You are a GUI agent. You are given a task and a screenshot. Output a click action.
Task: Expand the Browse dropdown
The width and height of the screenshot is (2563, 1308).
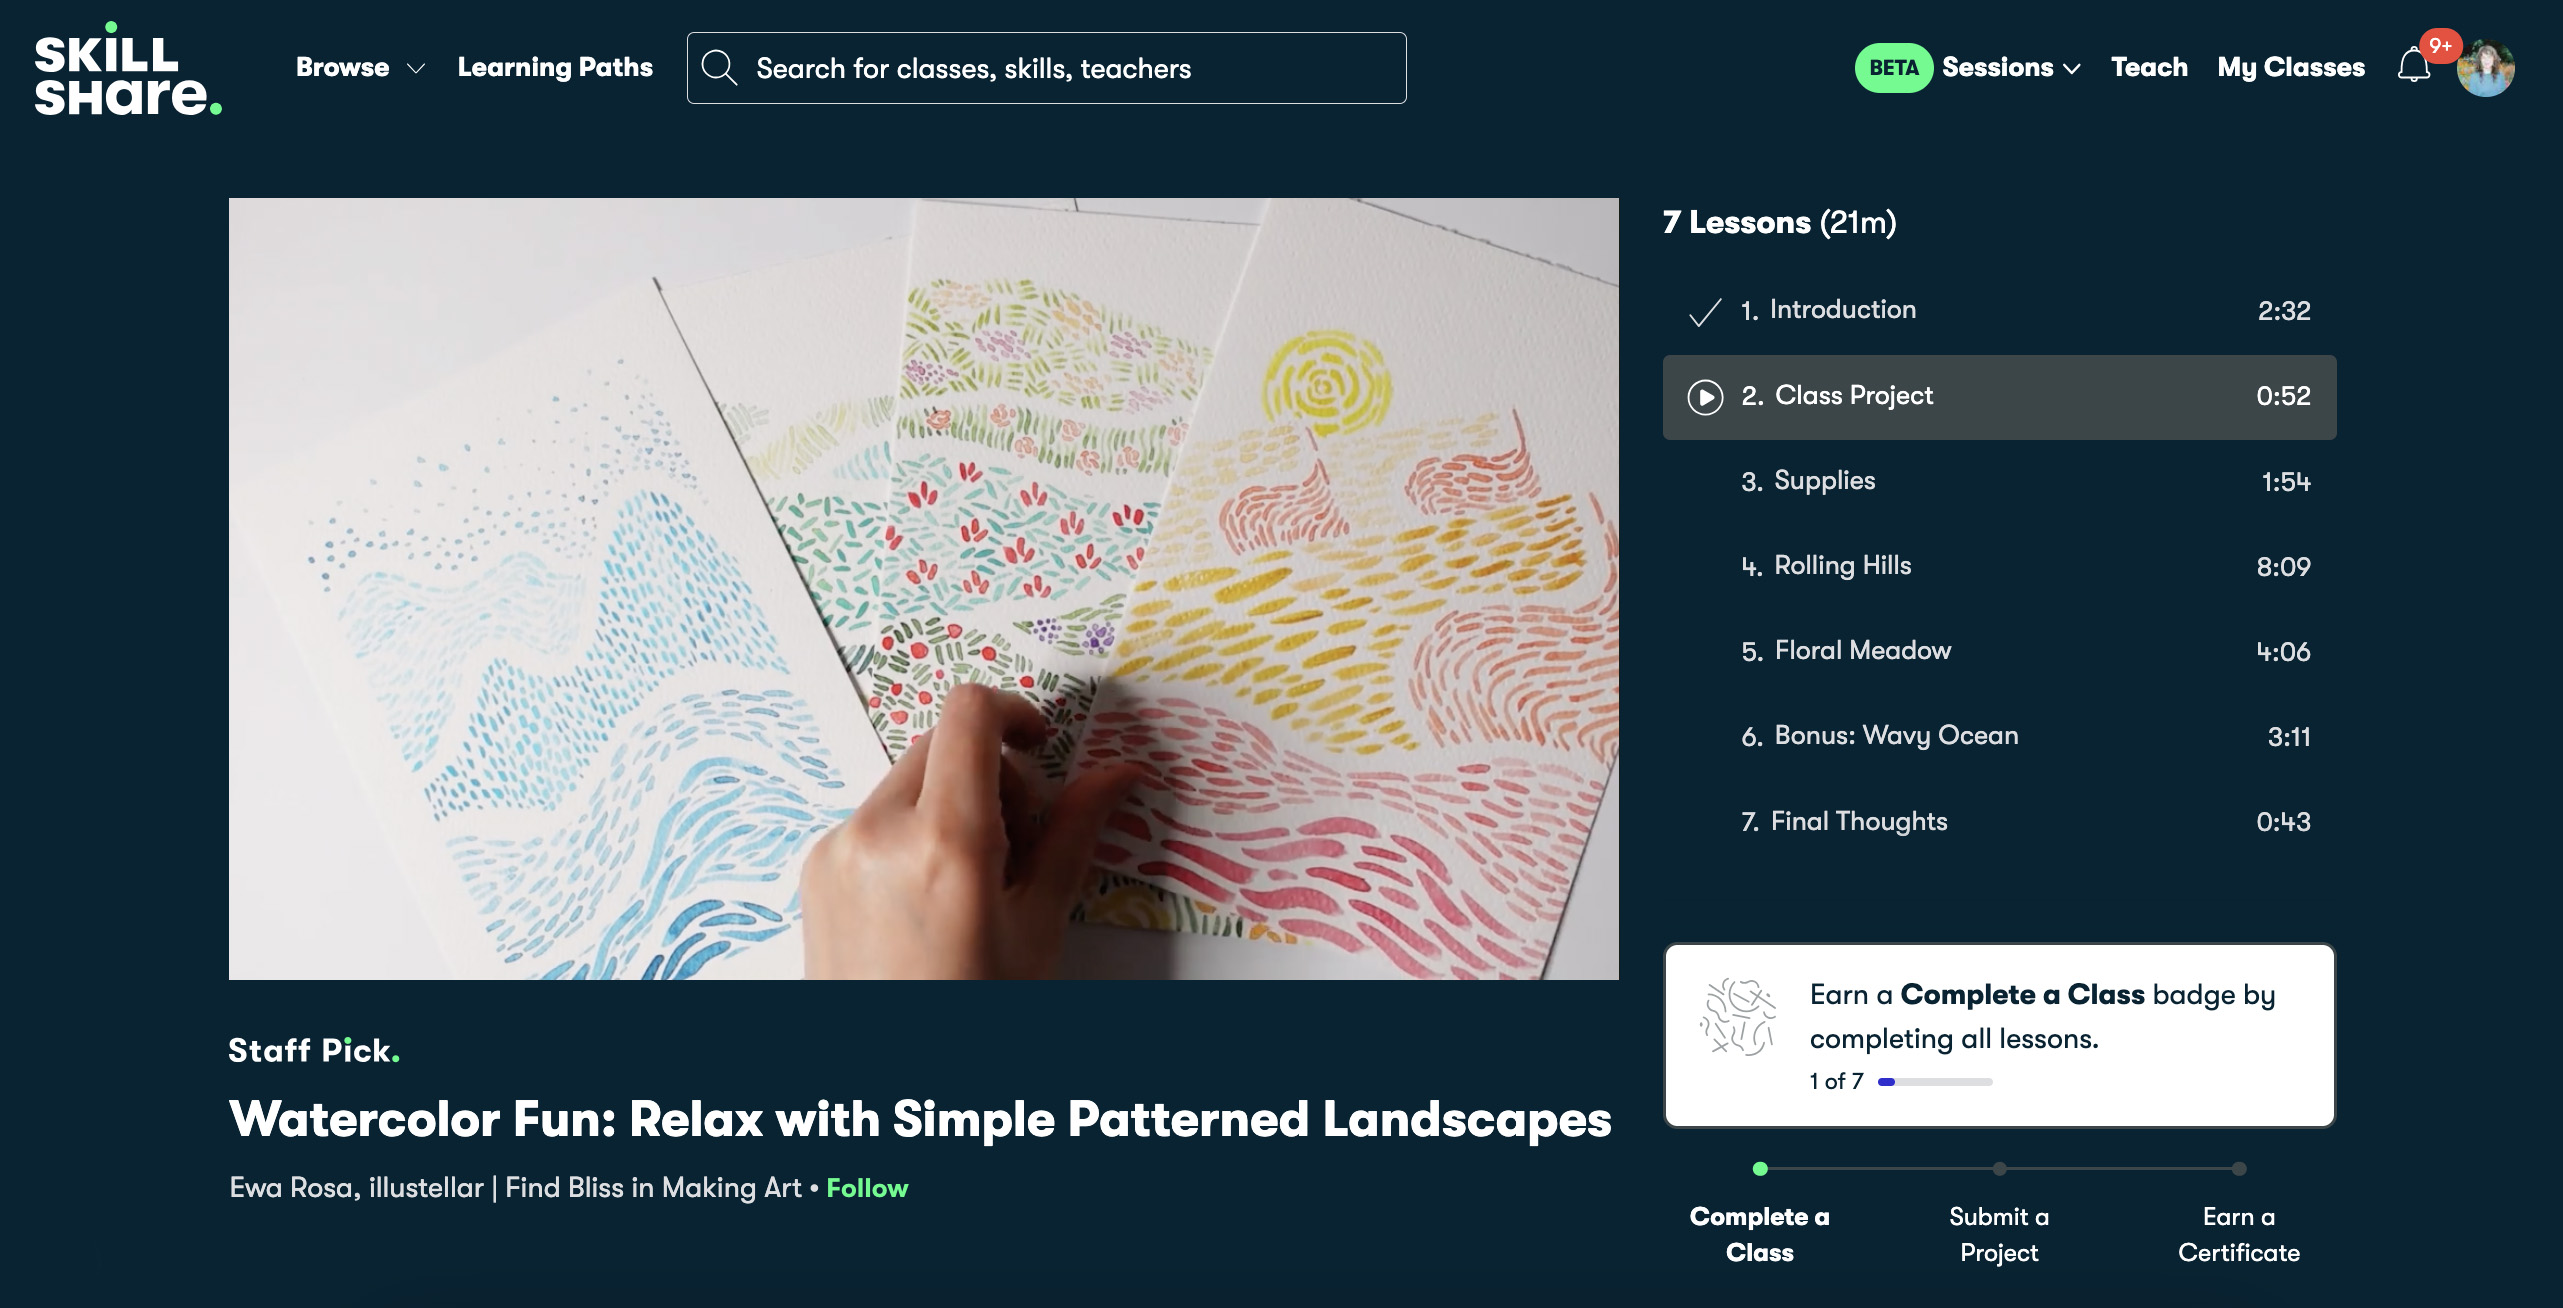coord(360,68)
